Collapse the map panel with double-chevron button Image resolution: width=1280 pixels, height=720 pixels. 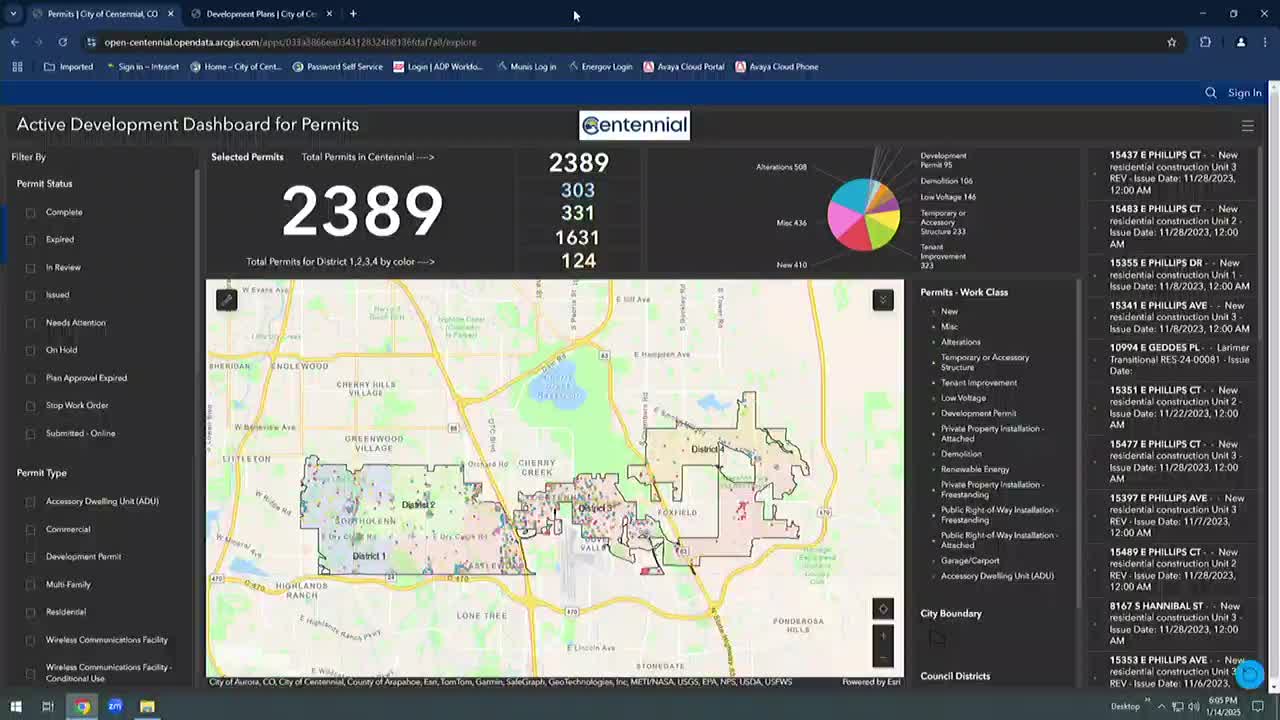882,300
